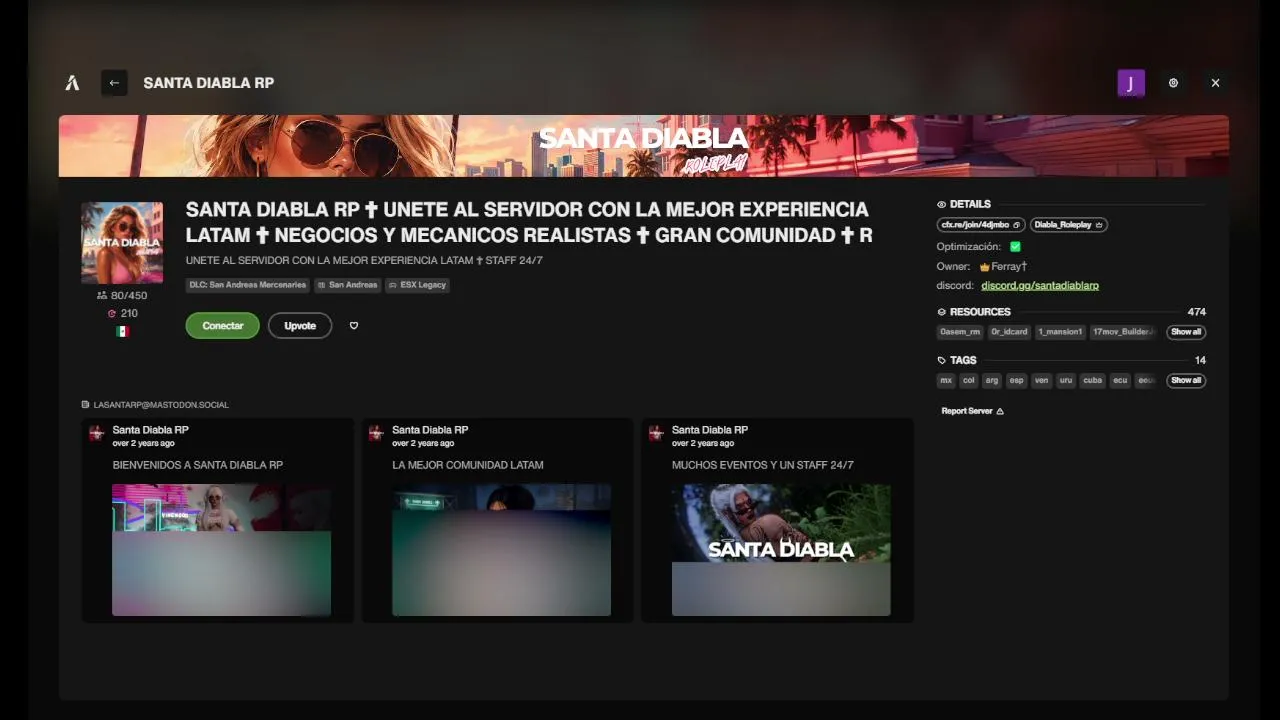Click the stack icon beside RESOURCES

click(941, 312)
